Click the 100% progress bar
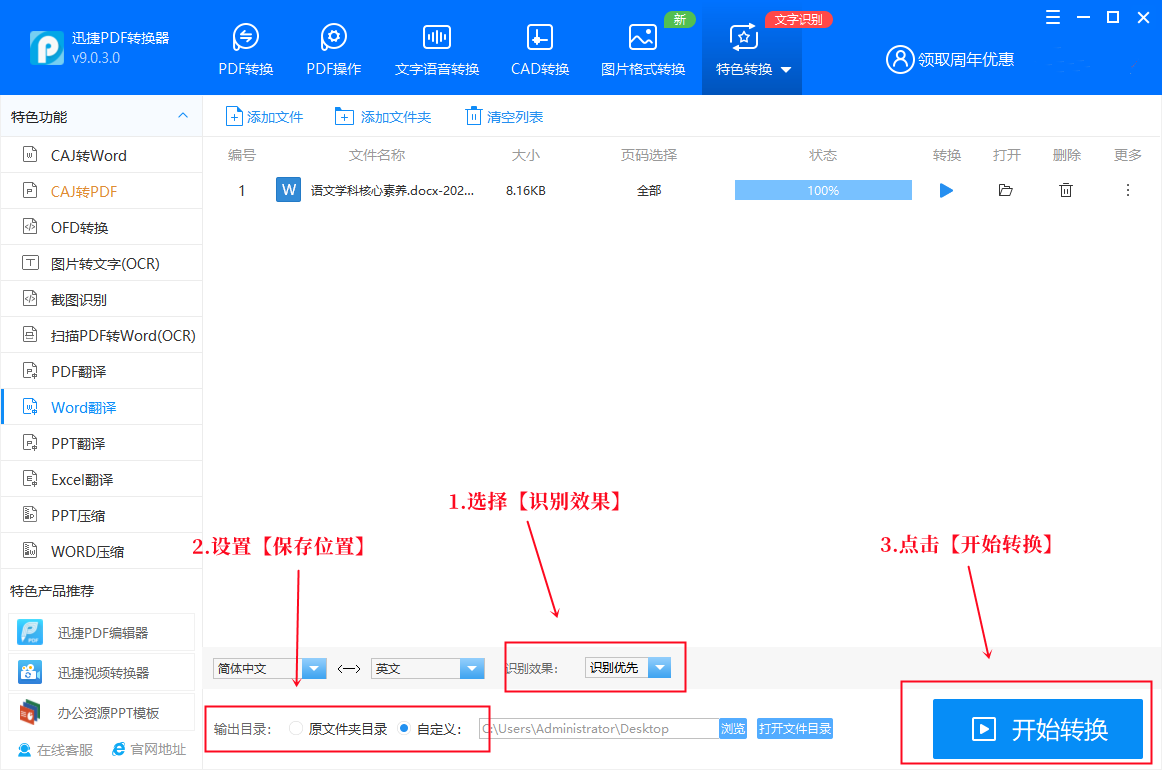Screen dimensions: 1162x770 click(x=823, y=190)
